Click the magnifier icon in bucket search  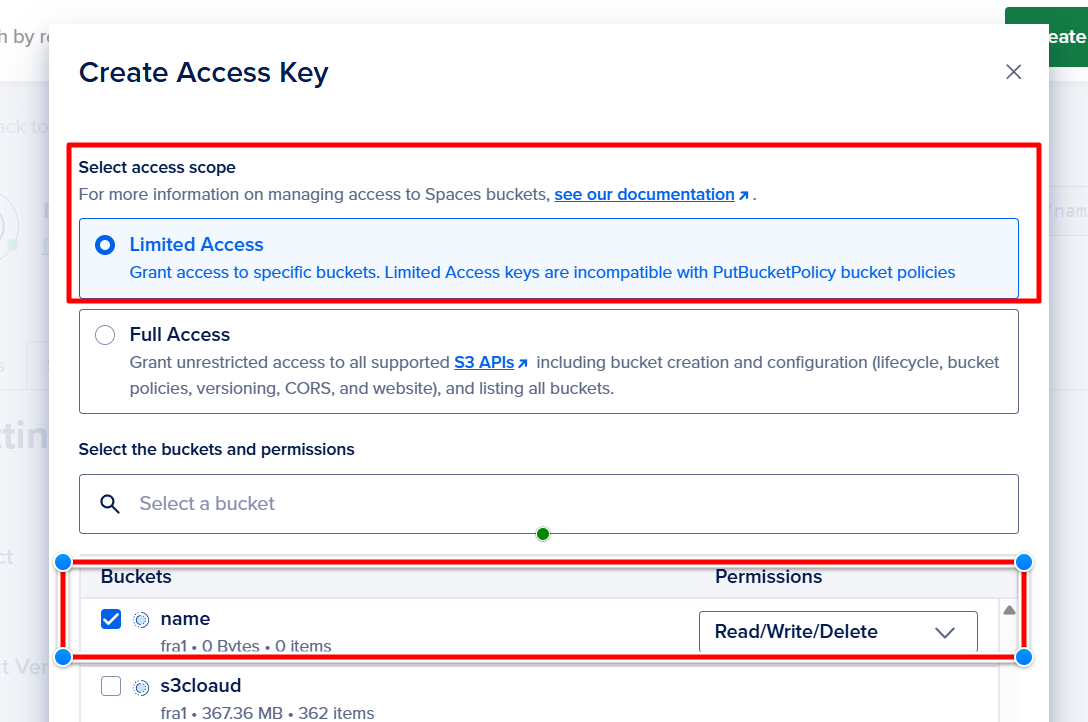coord(111,503)
